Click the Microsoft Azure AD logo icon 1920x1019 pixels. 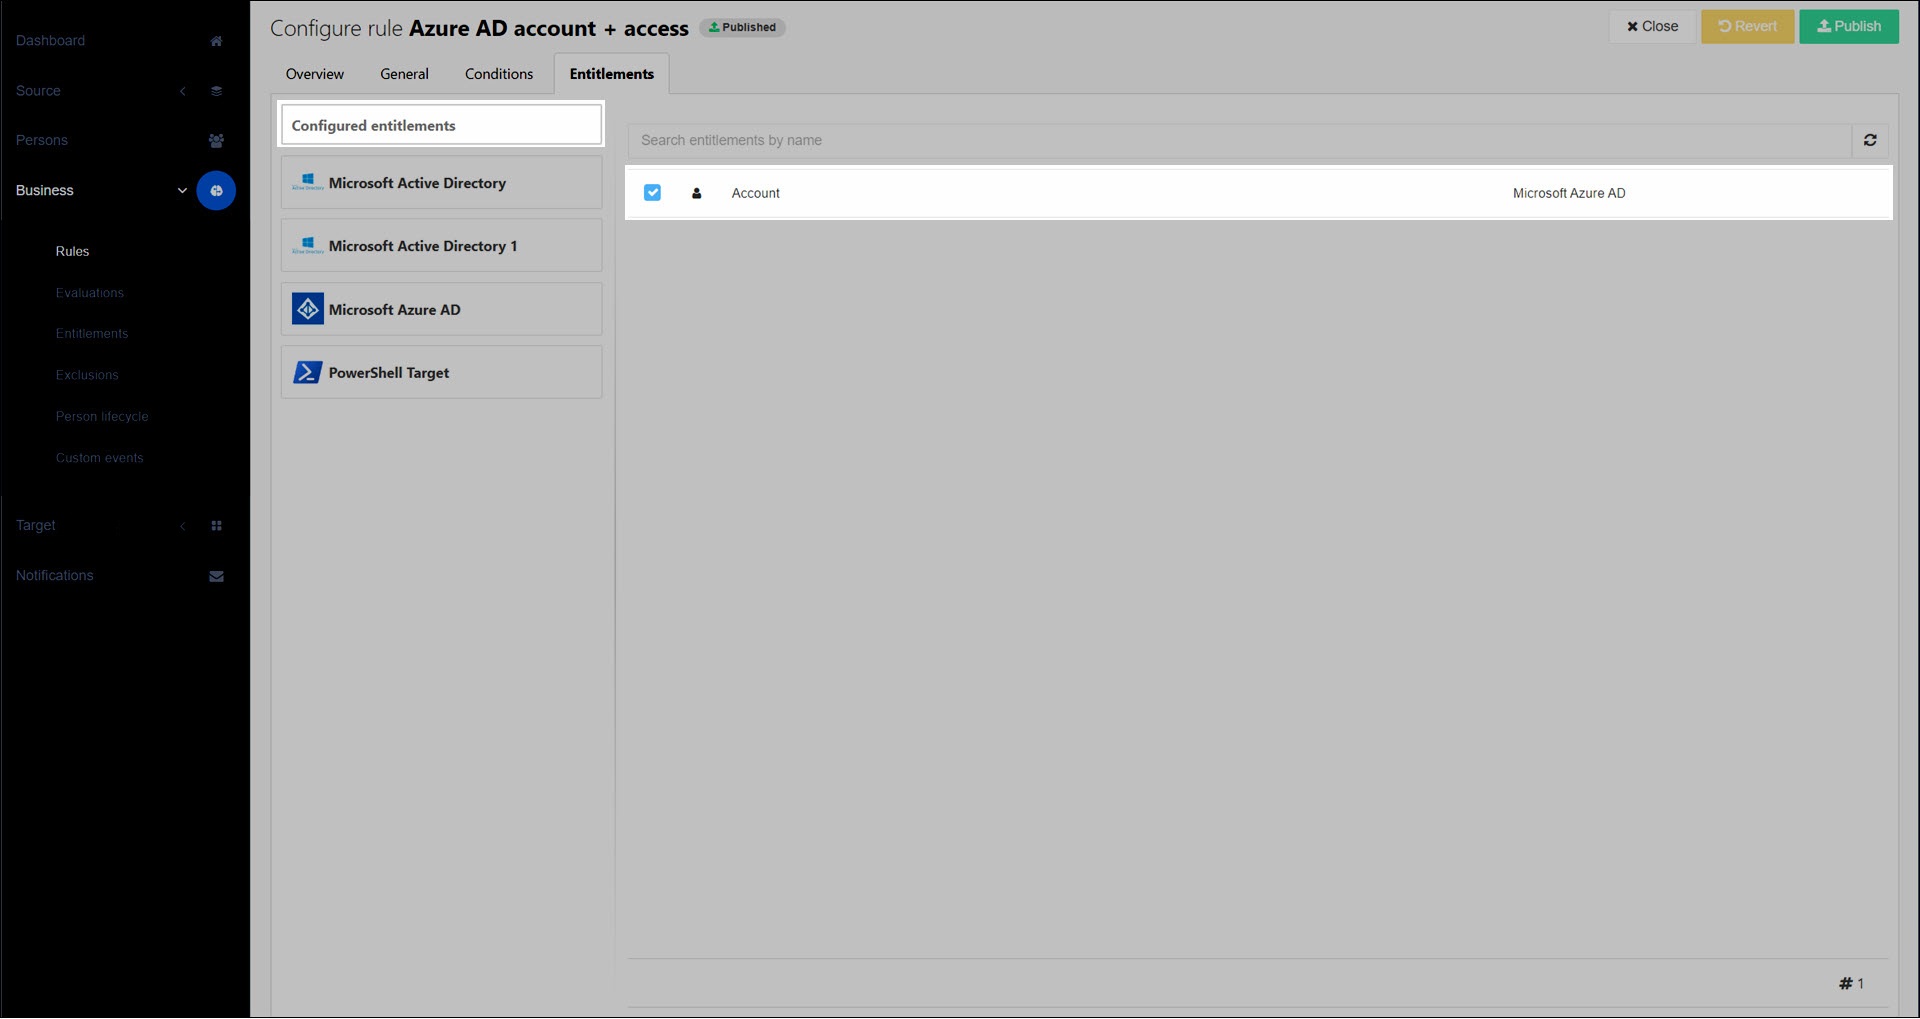point(308,309)
